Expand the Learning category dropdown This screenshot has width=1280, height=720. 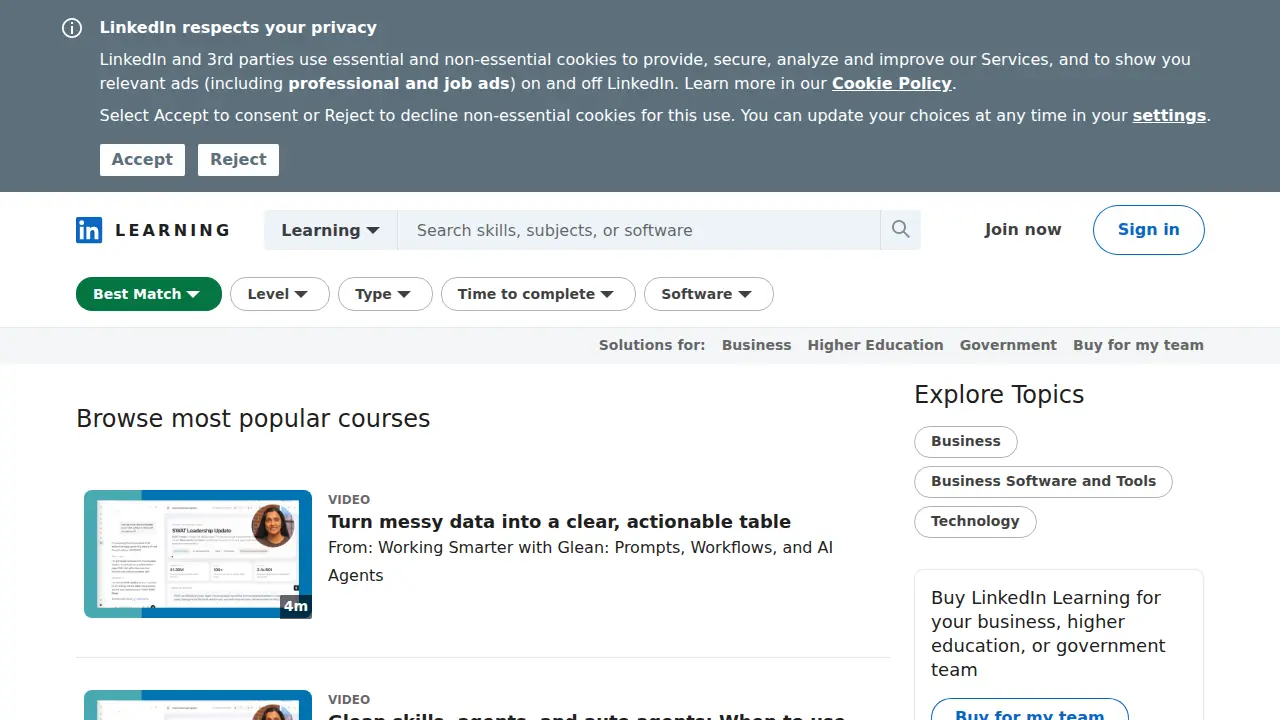click(331, 230)
